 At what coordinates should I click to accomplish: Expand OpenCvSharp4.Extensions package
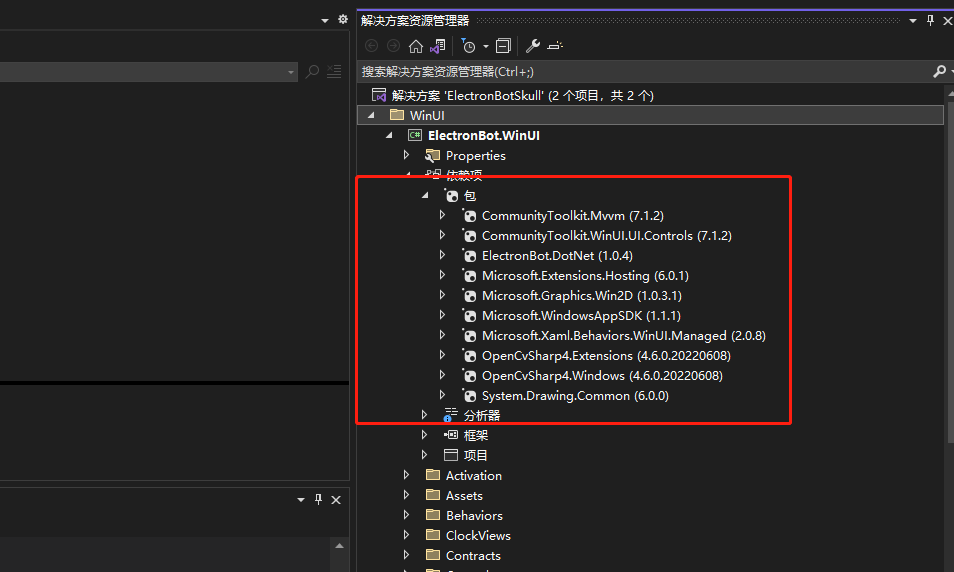pyautogui.click(x=442, y=355)
